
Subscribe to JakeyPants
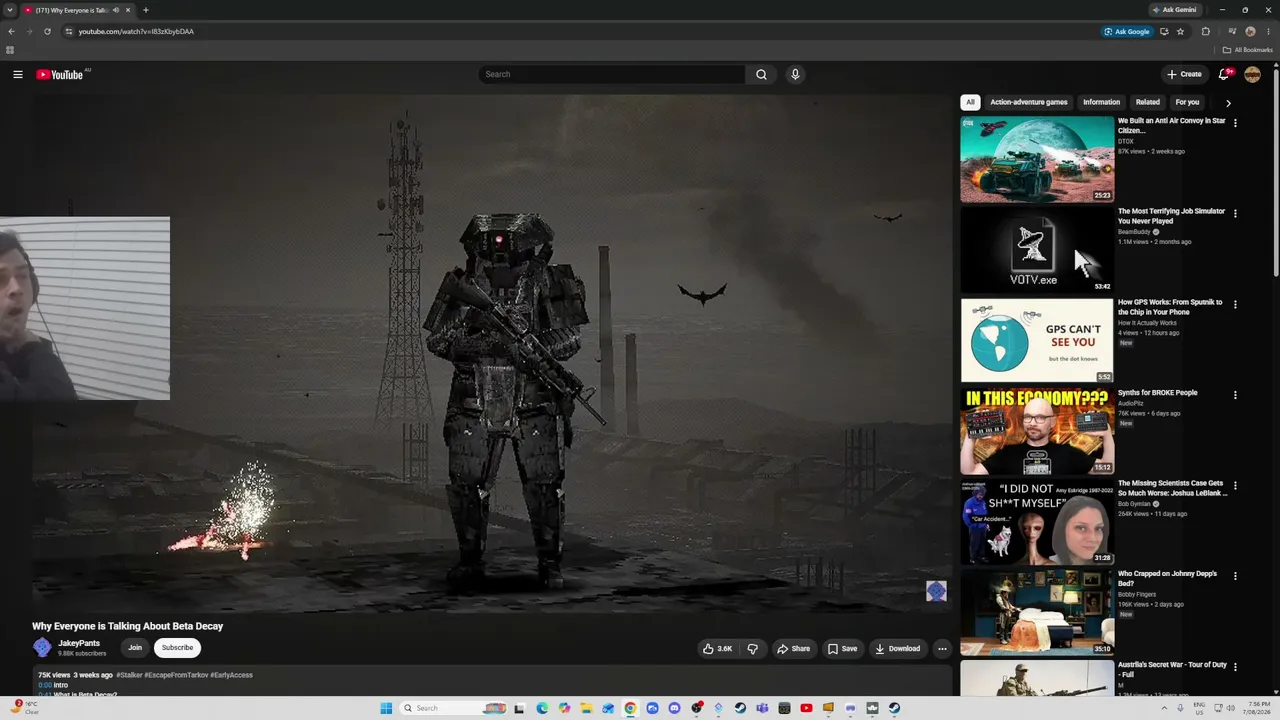[x=177, y=648]
